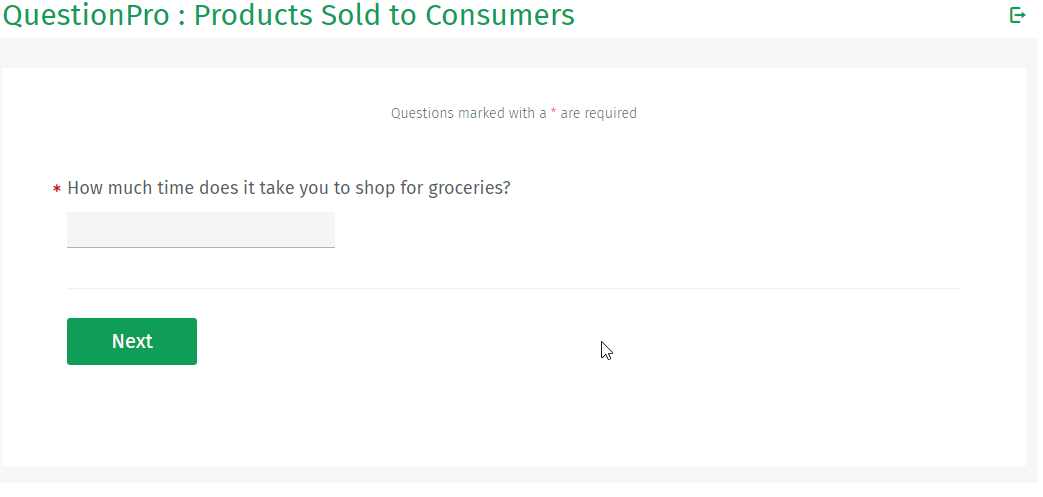This screenshot has width=1043, height=497.
Task: Click the exit survey icon
Action: [x=1017, y=15]
